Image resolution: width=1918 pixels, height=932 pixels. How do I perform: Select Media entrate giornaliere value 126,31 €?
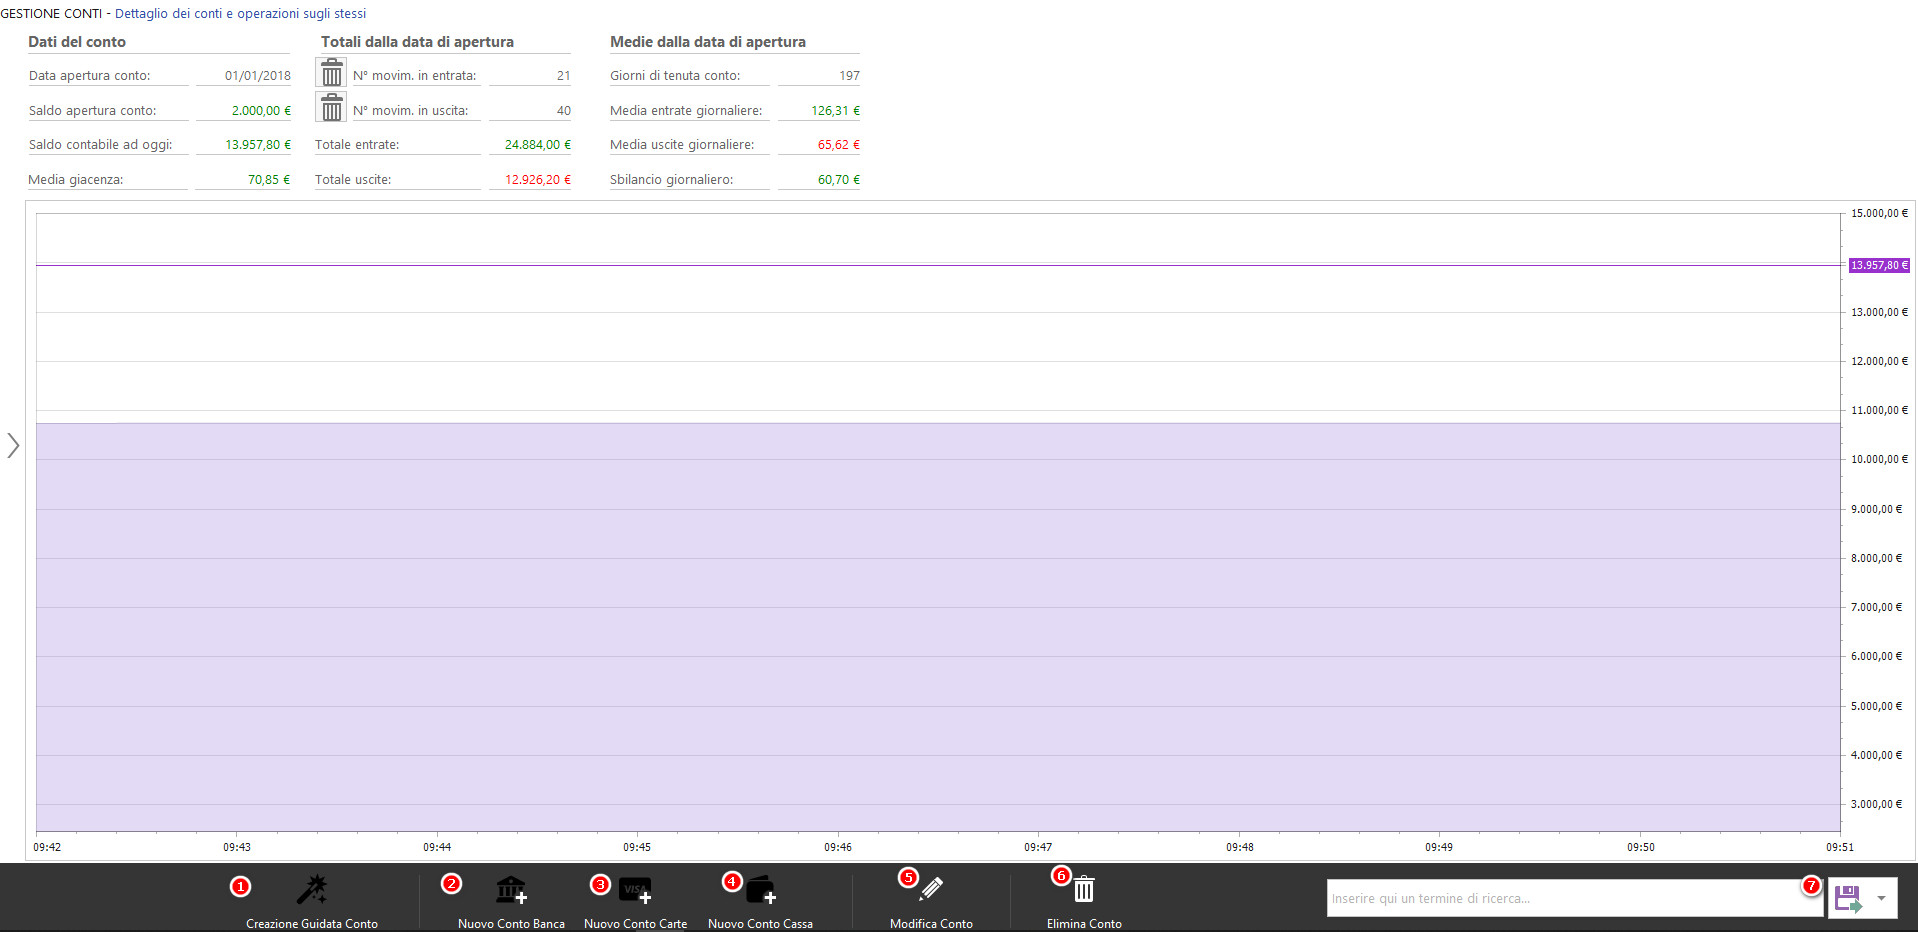(x=835, y=111)
